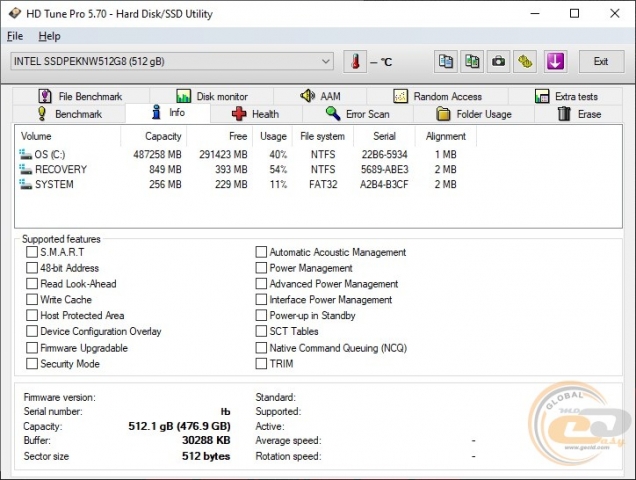Switch to the Erase tab
Image resolution: width=636 pixels, height=480 pixels.
579,114
